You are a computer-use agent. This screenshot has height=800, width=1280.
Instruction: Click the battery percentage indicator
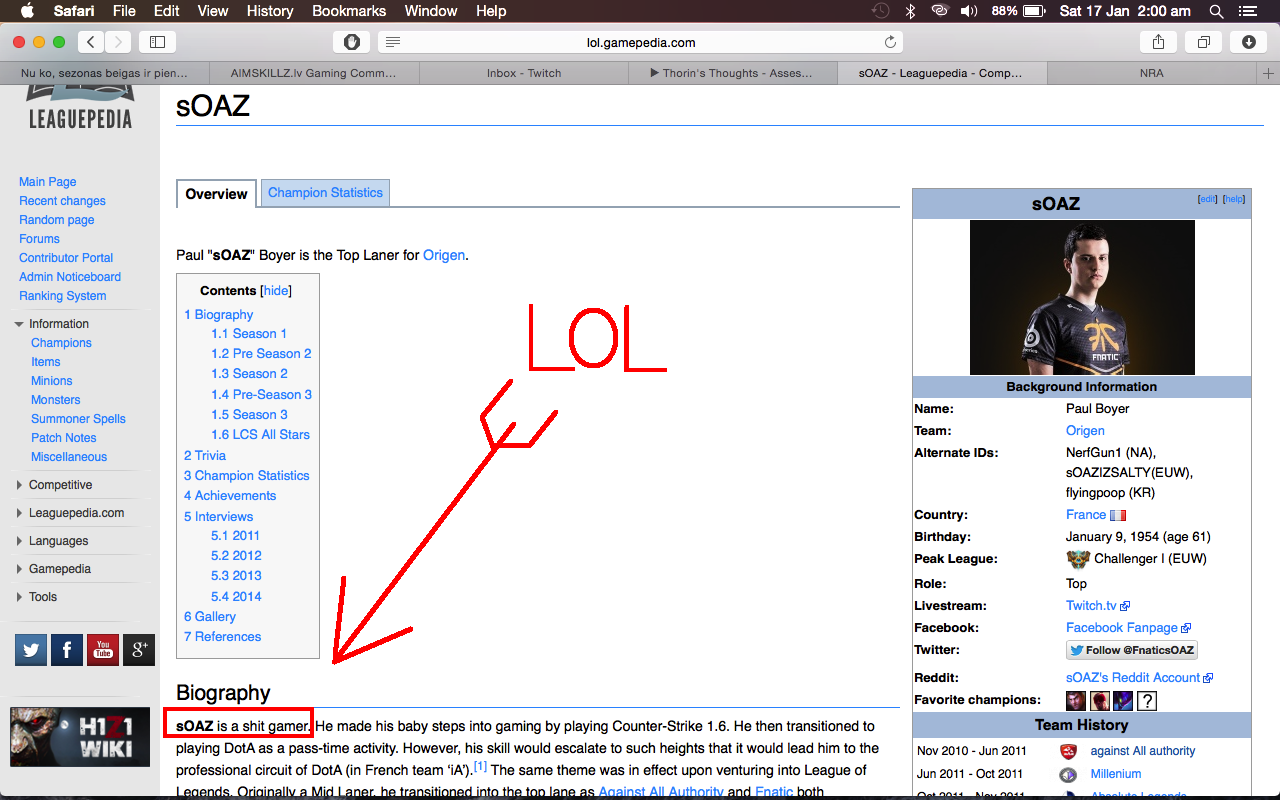(x=1004, y=11)
